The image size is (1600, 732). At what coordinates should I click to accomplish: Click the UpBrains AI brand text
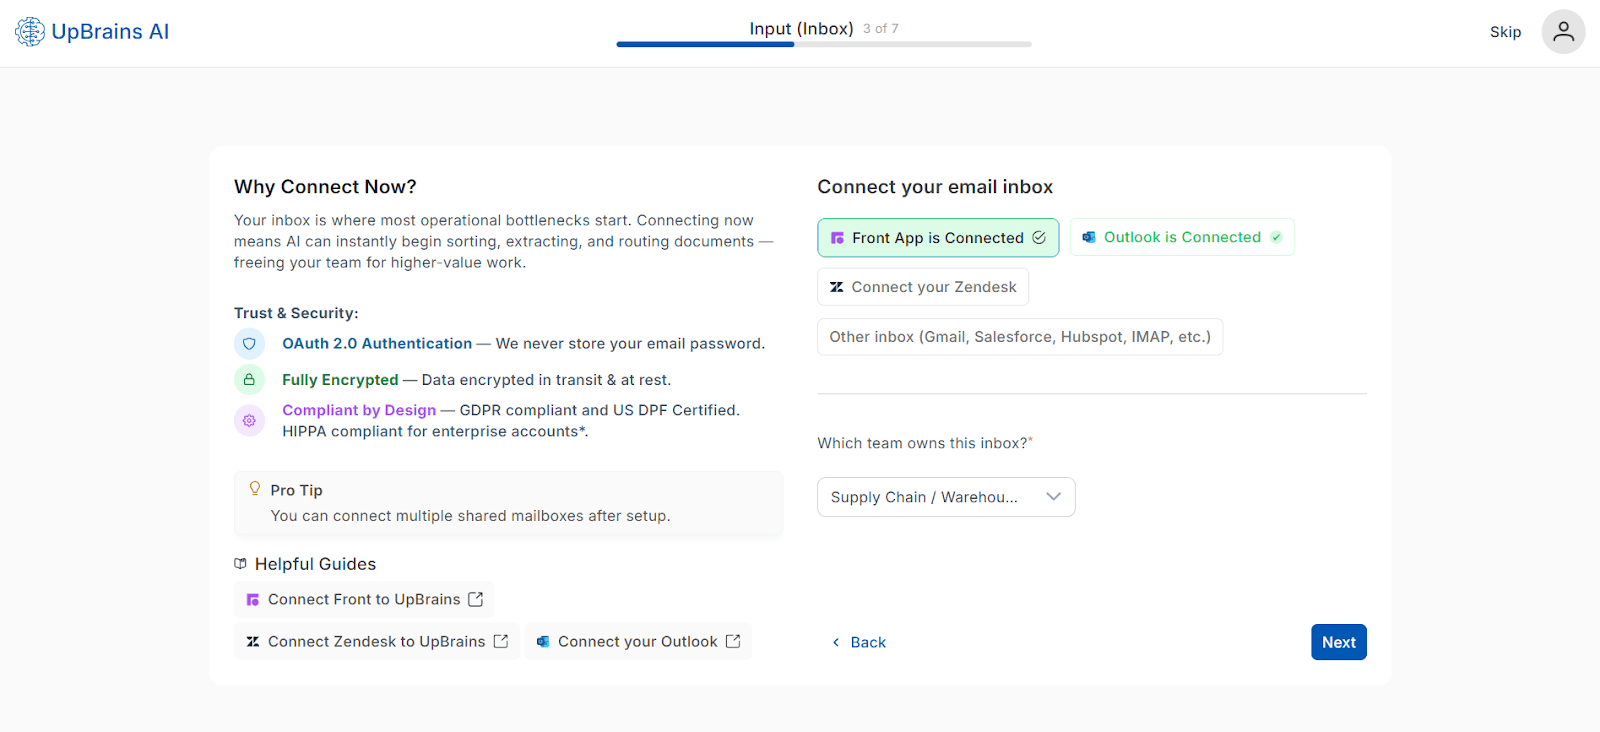pos(110,32)
